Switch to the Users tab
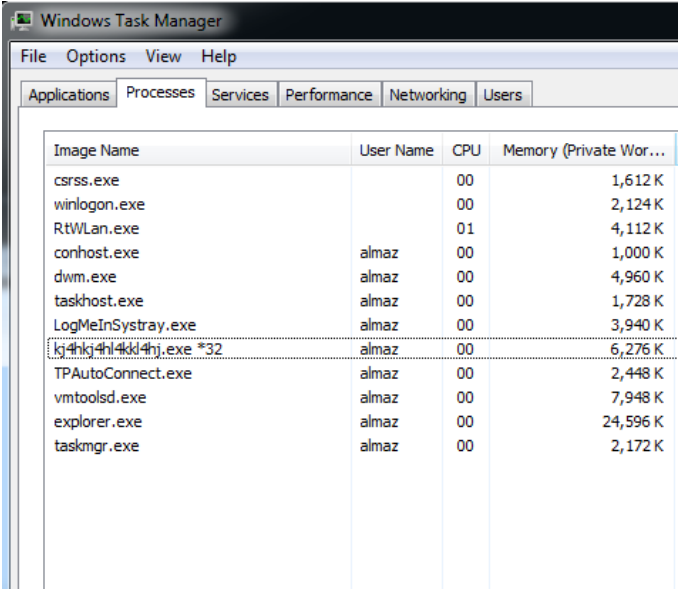679x591 pixels. tap(502, 95)
